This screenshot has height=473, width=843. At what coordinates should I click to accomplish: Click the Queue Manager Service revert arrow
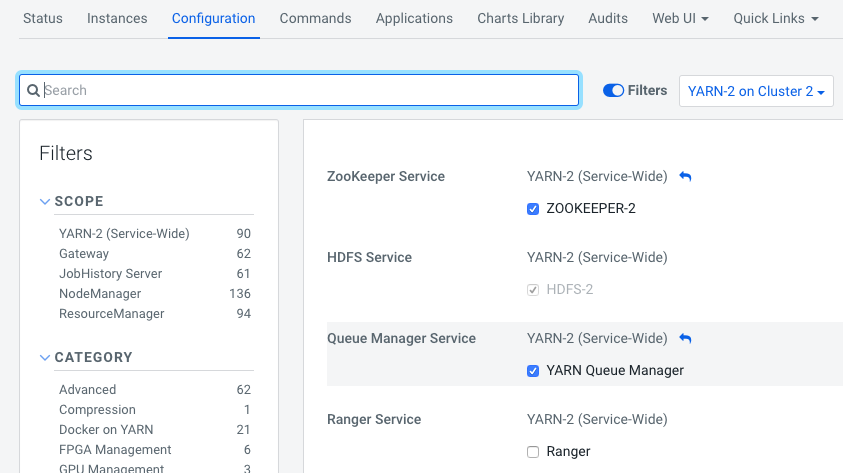click(x=685, y=339)
